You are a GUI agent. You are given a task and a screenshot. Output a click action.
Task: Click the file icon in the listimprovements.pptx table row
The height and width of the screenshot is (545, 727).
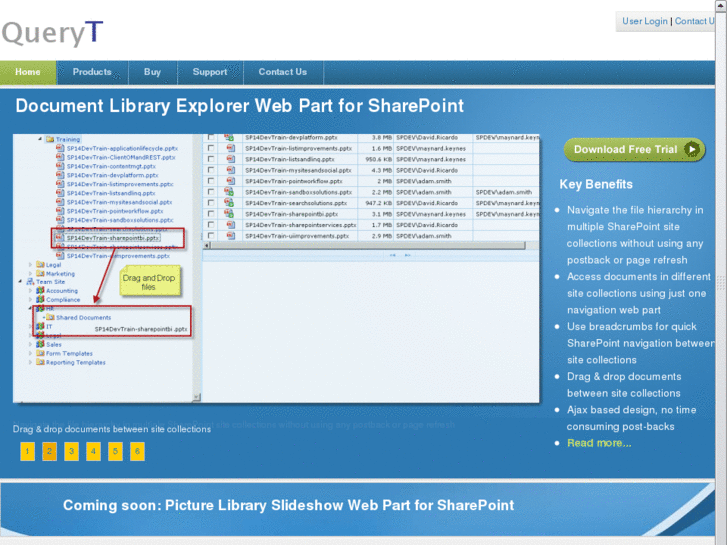coord(230,148)
